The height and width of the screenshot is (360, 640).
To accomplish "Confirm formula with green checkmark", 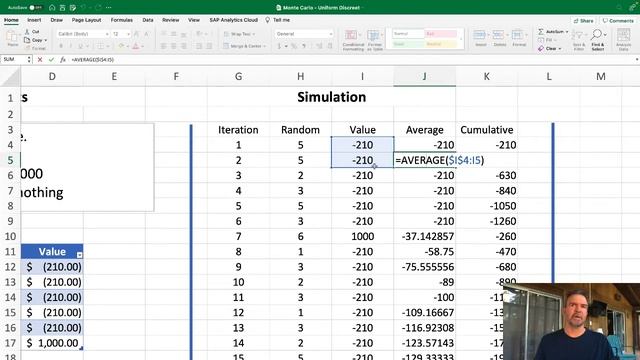I will [x=51, y=60].
